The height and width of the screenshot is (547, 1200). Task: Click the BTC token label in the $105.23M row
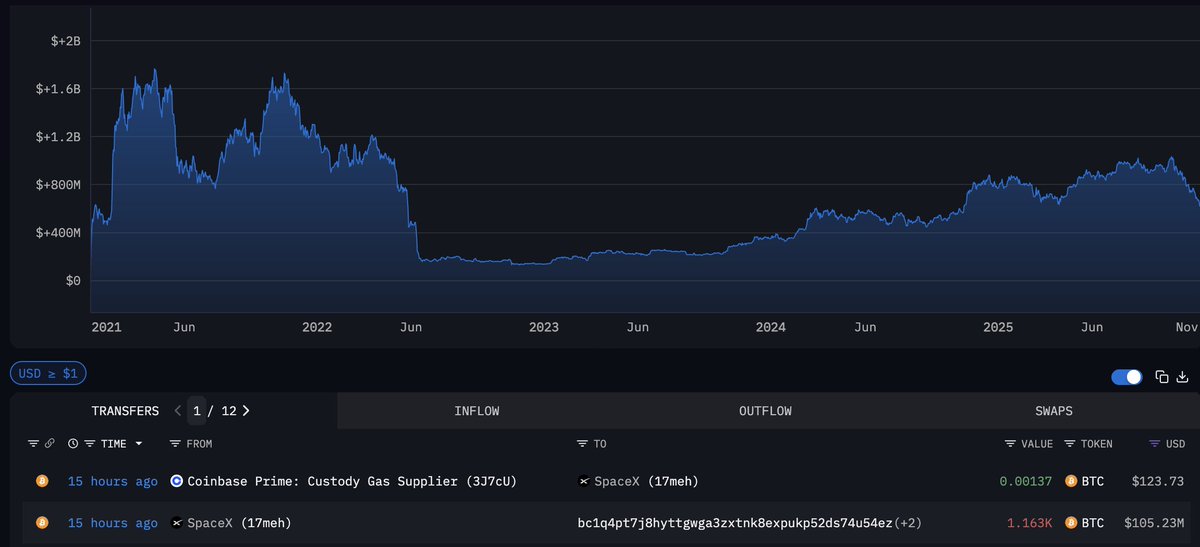(x=1093, y=522)
